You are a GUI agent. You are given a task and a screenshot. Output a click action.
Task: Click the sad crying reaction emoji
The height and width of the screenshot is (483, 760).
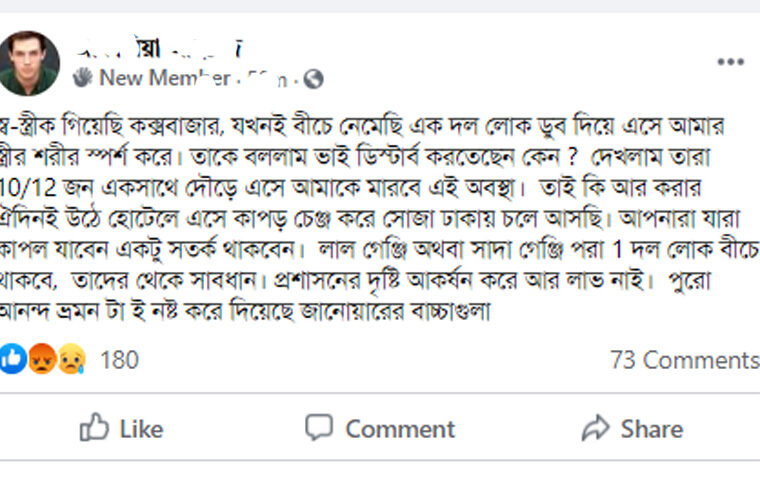tap(71, 359)
